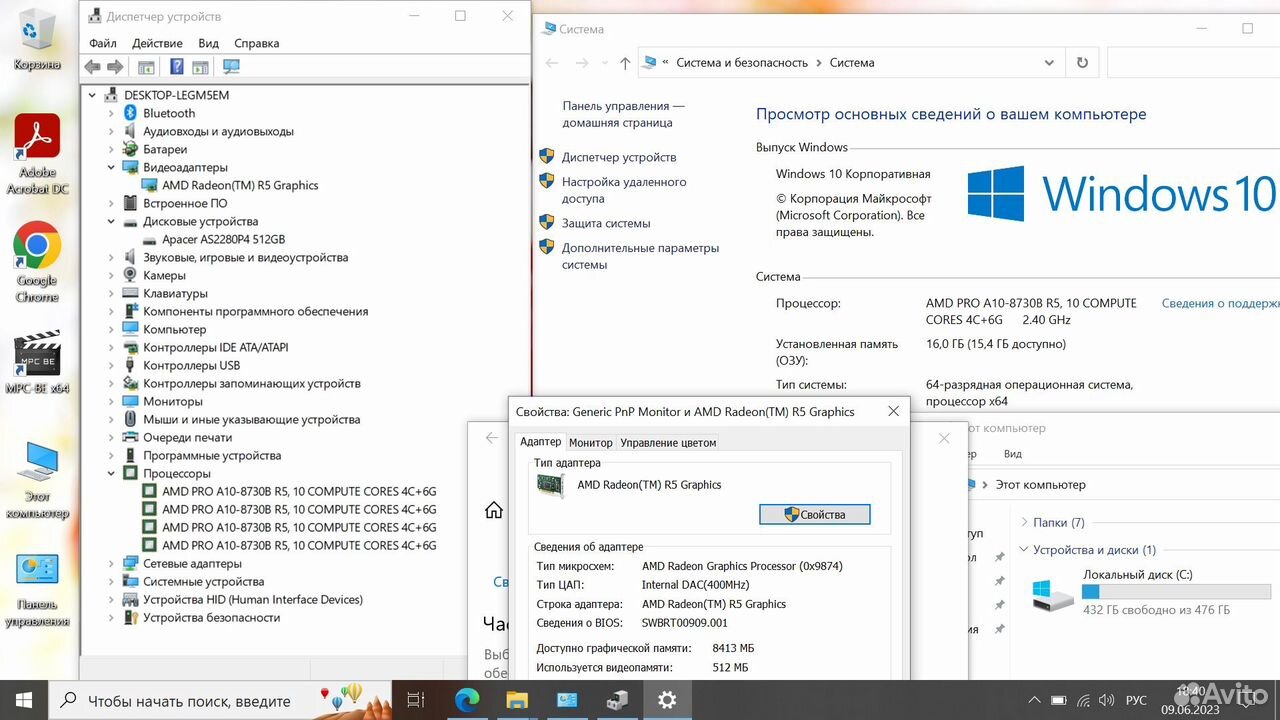
Task: Open the Файл menu
Action: (x=103, y=43)
